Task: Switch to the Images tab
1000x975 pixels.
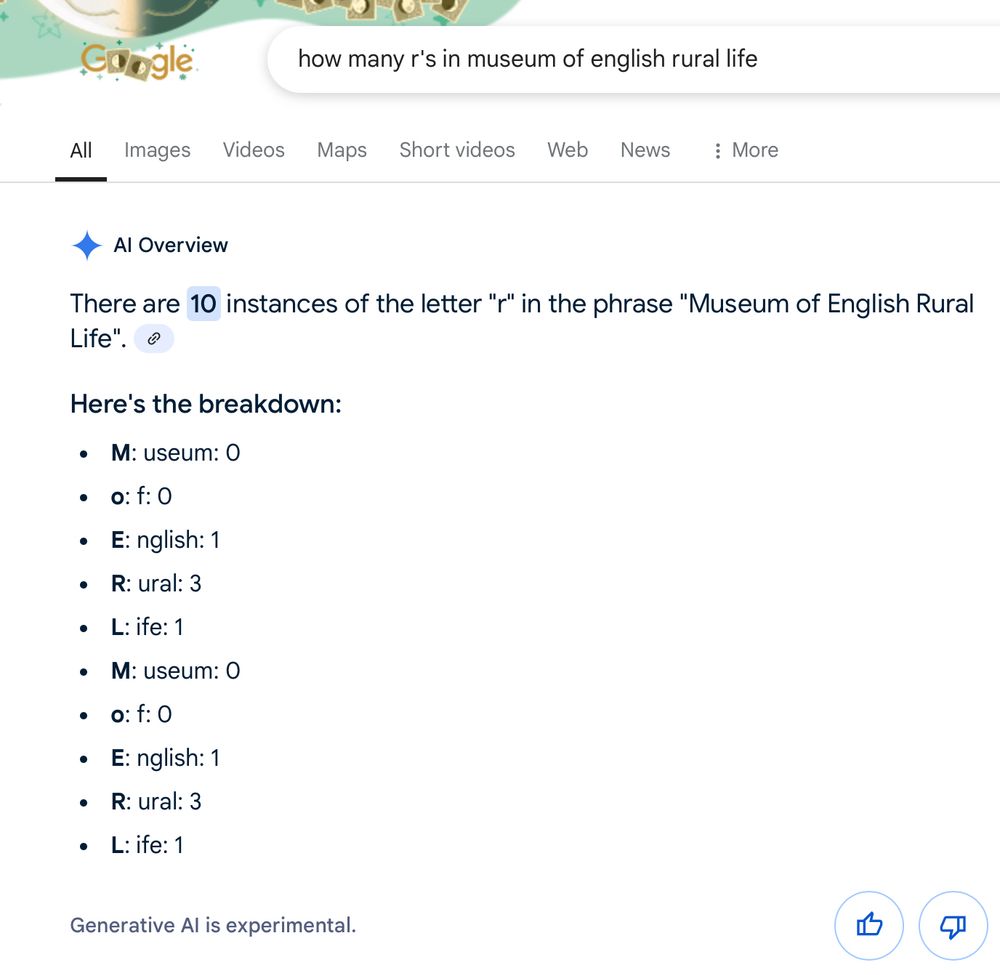Action: click(157, 150)
